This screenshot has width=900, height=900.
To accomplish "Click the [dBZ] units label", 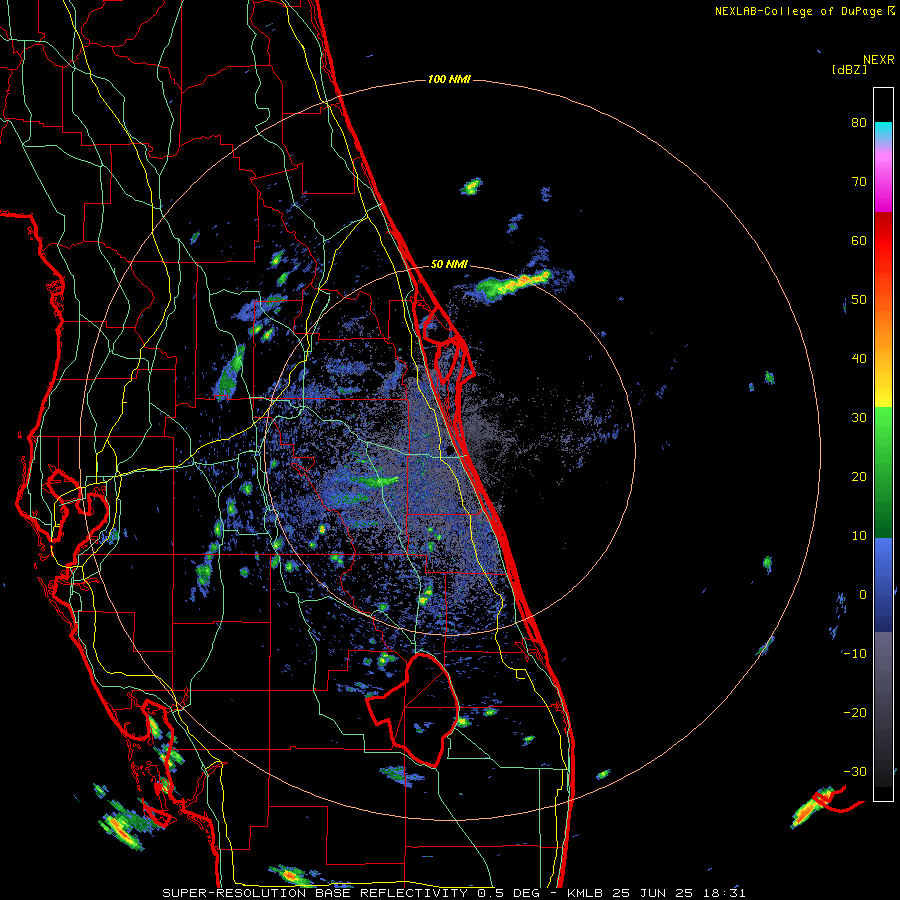I will point(849,70).
